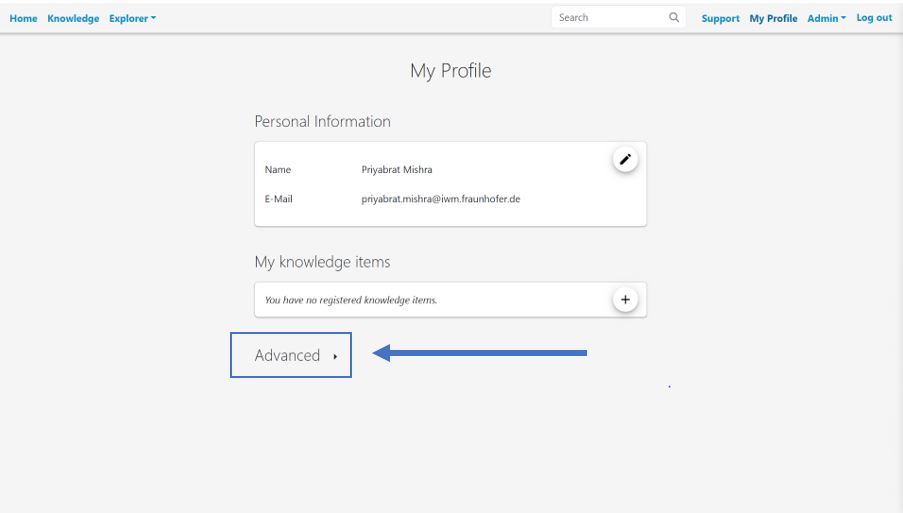This screenshot has height=513, width=903.
Task: Click the My knowledge items heading
Action: (x=322, y=262)
